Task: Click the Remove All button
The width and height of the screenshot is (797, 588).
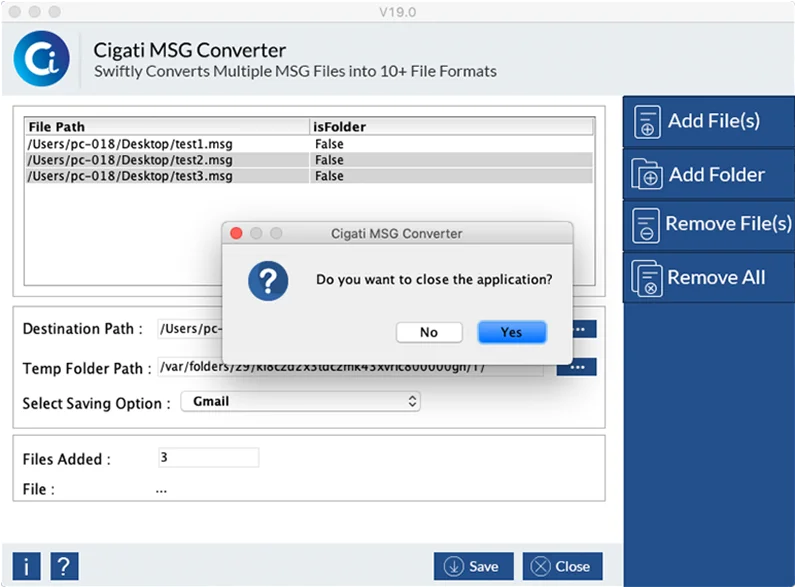Action: tap(709, 277)
